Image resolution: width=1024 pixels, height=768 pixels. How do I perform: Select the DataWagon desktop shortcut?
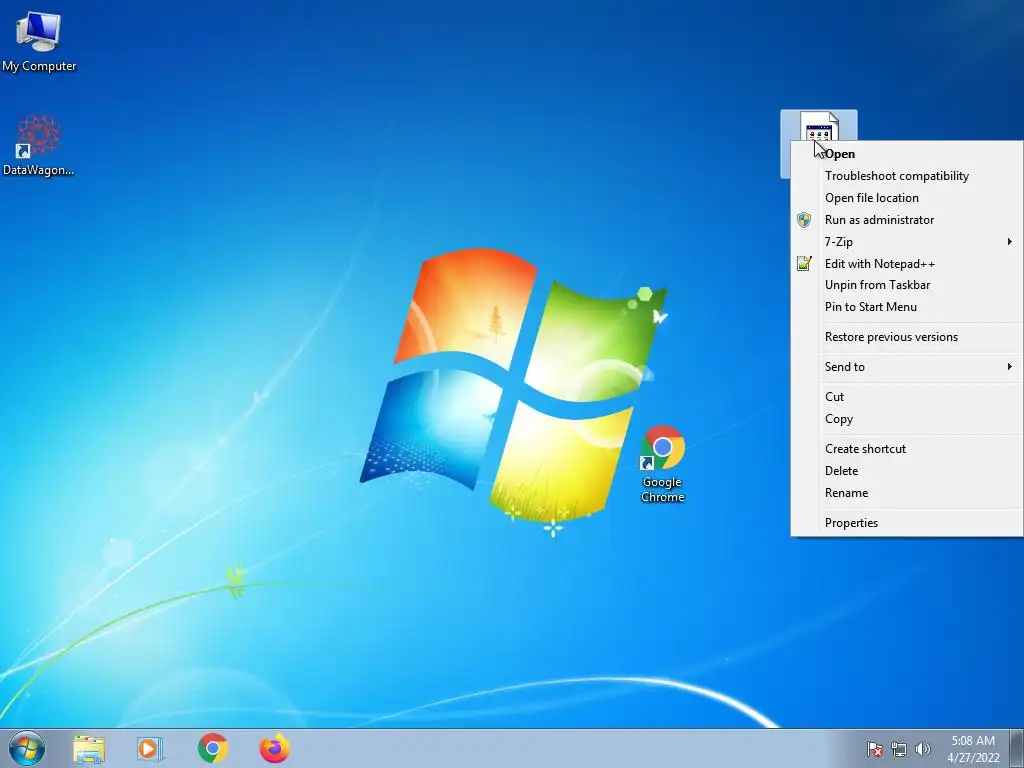click(x=39, y=145)
